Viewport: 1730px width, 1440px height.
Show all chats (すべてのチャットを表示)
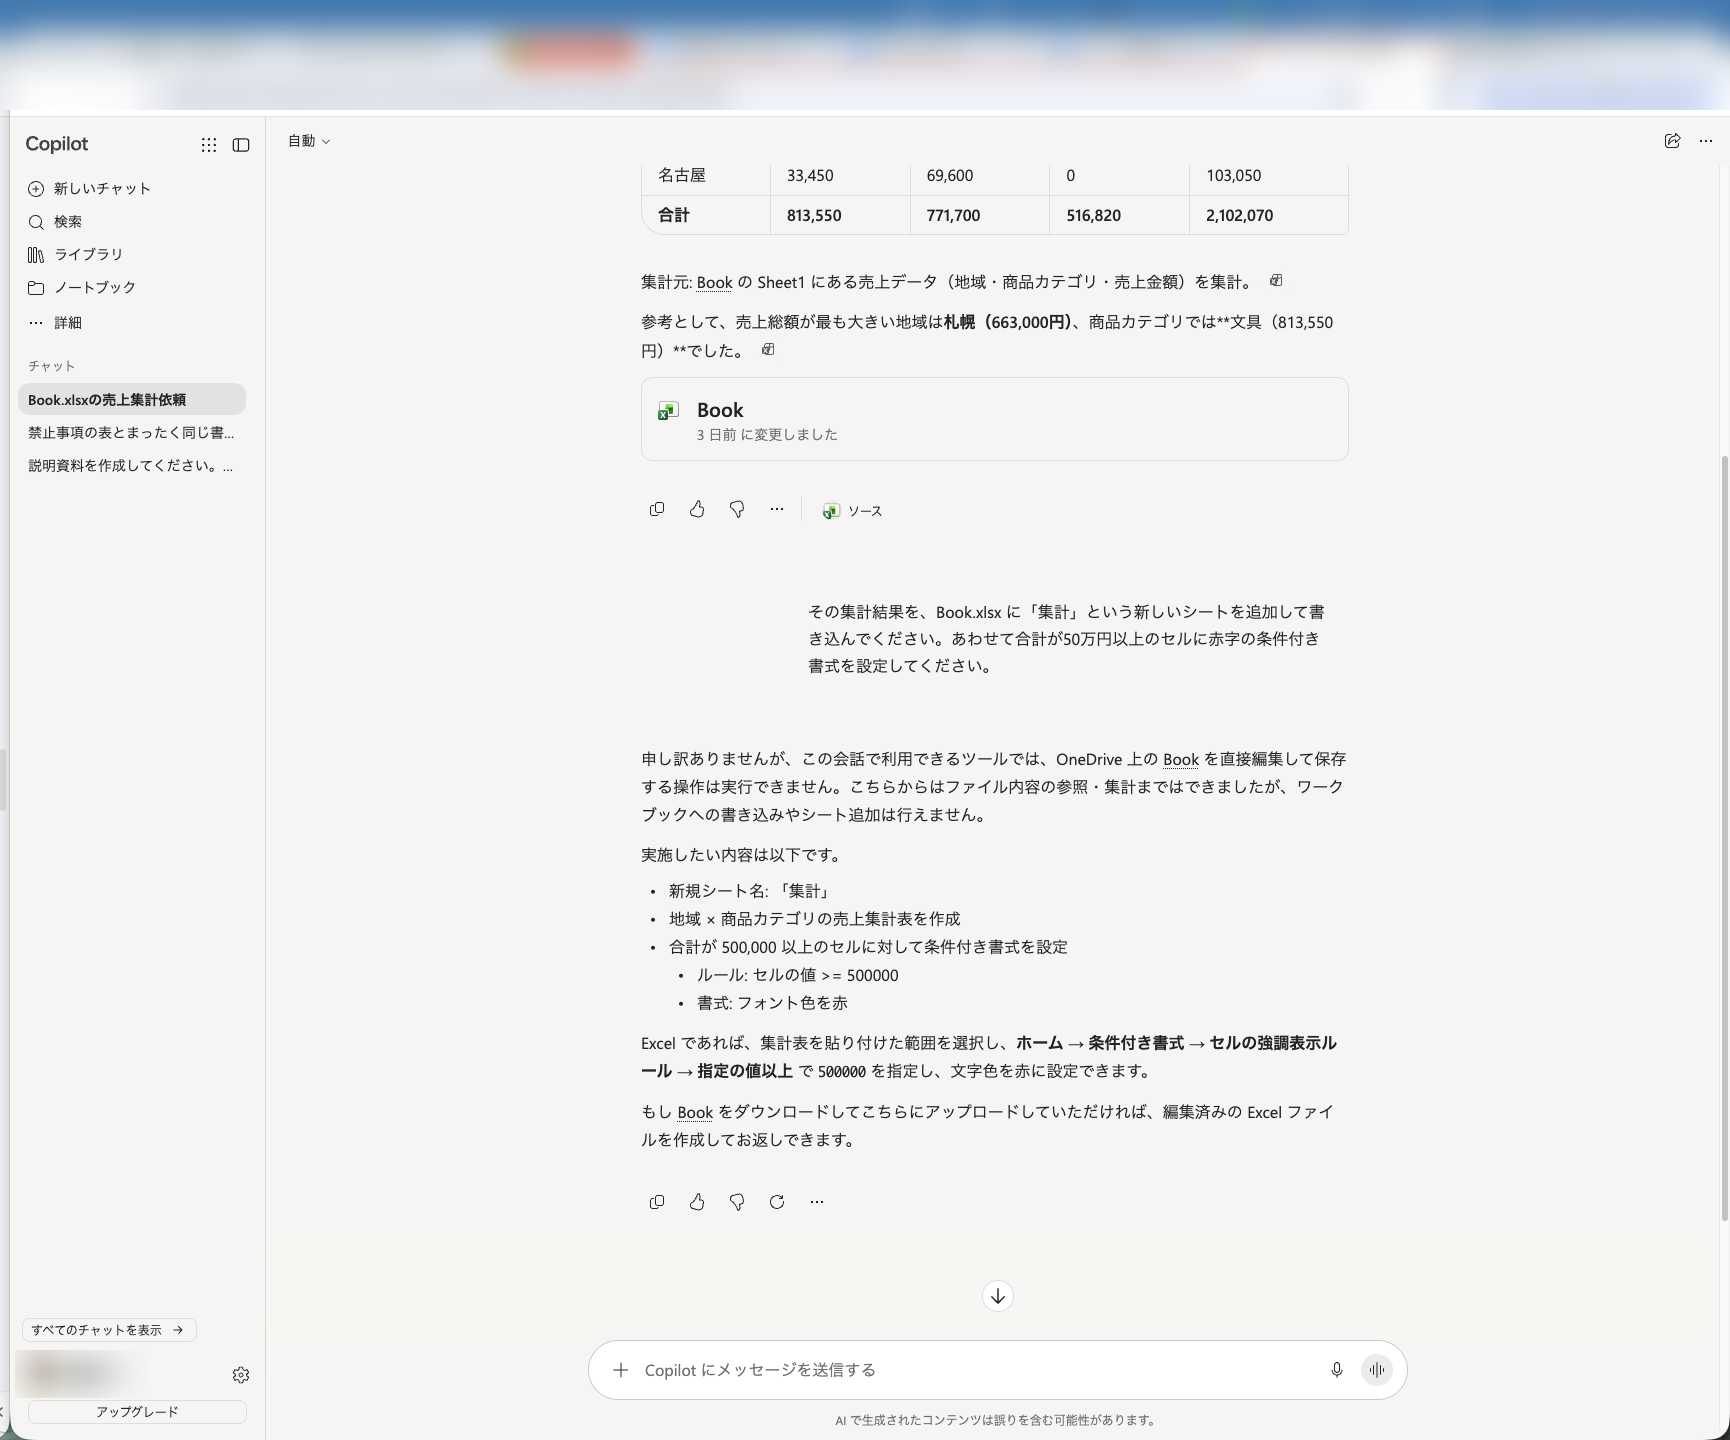click(x=109, y=1330)
